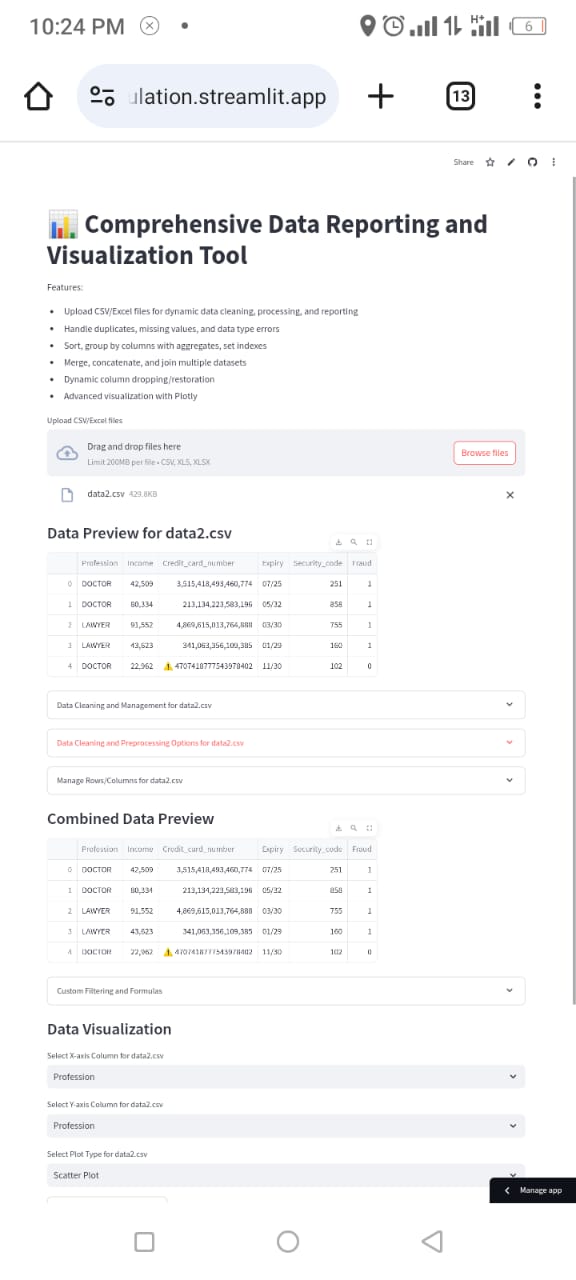
Task: Click the Browse files button
Action: click(x=485, y=453)
